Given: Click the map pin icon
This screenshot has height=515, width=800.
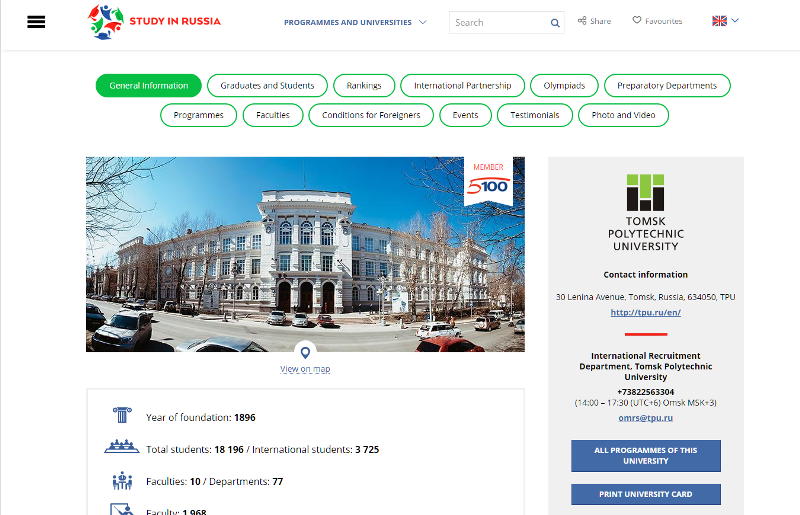Looking at the screenshot, I should [305, 352].
